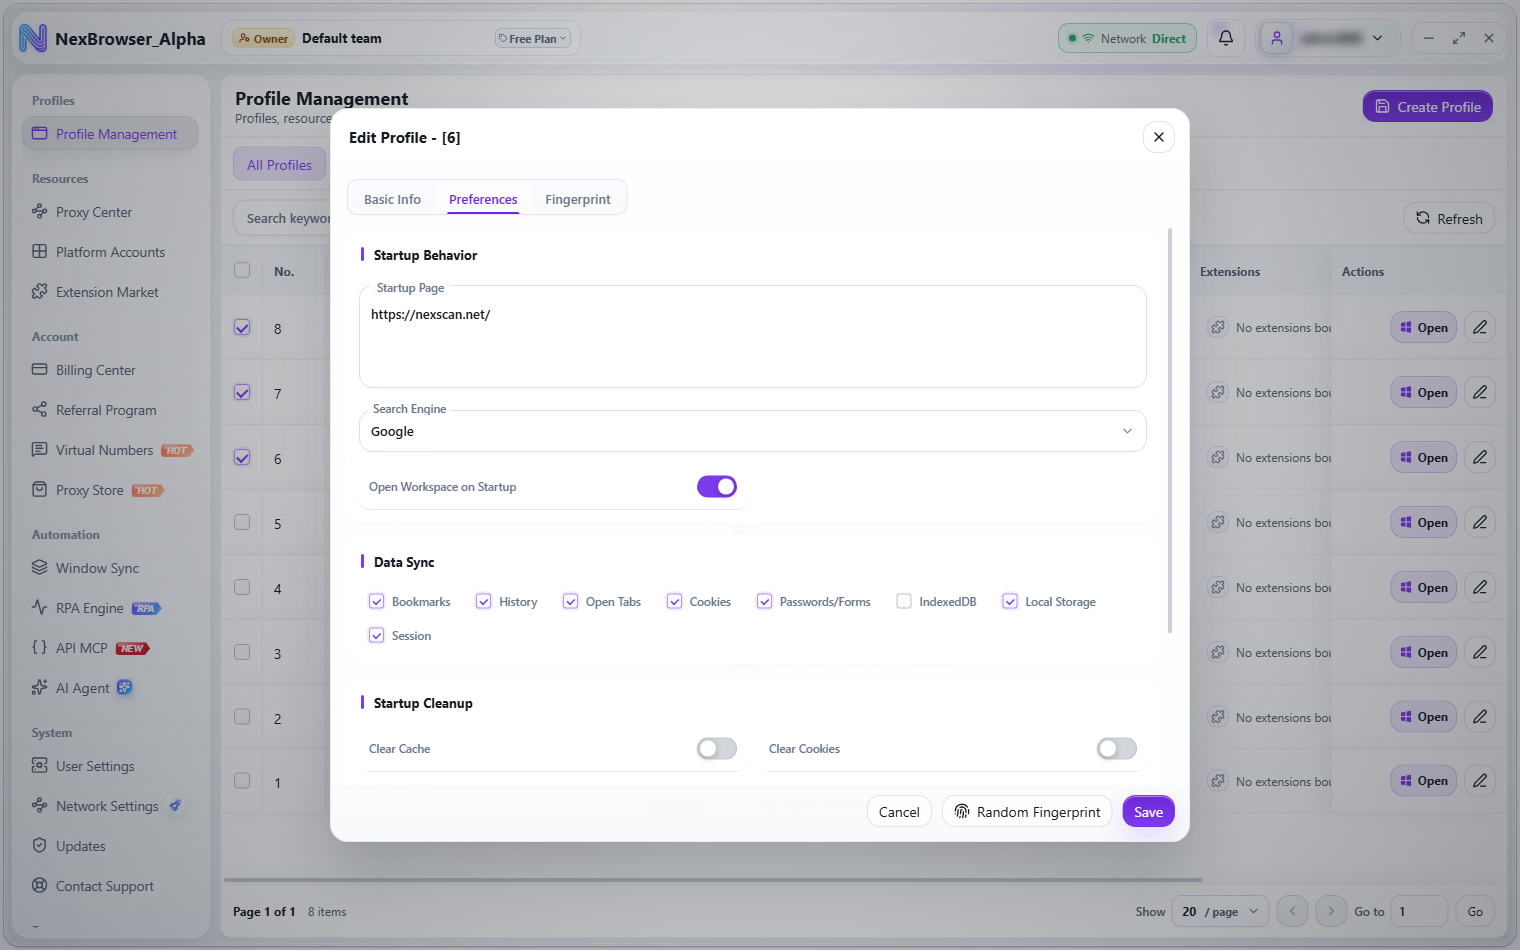Uncheck the Local Storage checkbox
The width and height of the screenshot is (1520, 950).
(1010, 601)
